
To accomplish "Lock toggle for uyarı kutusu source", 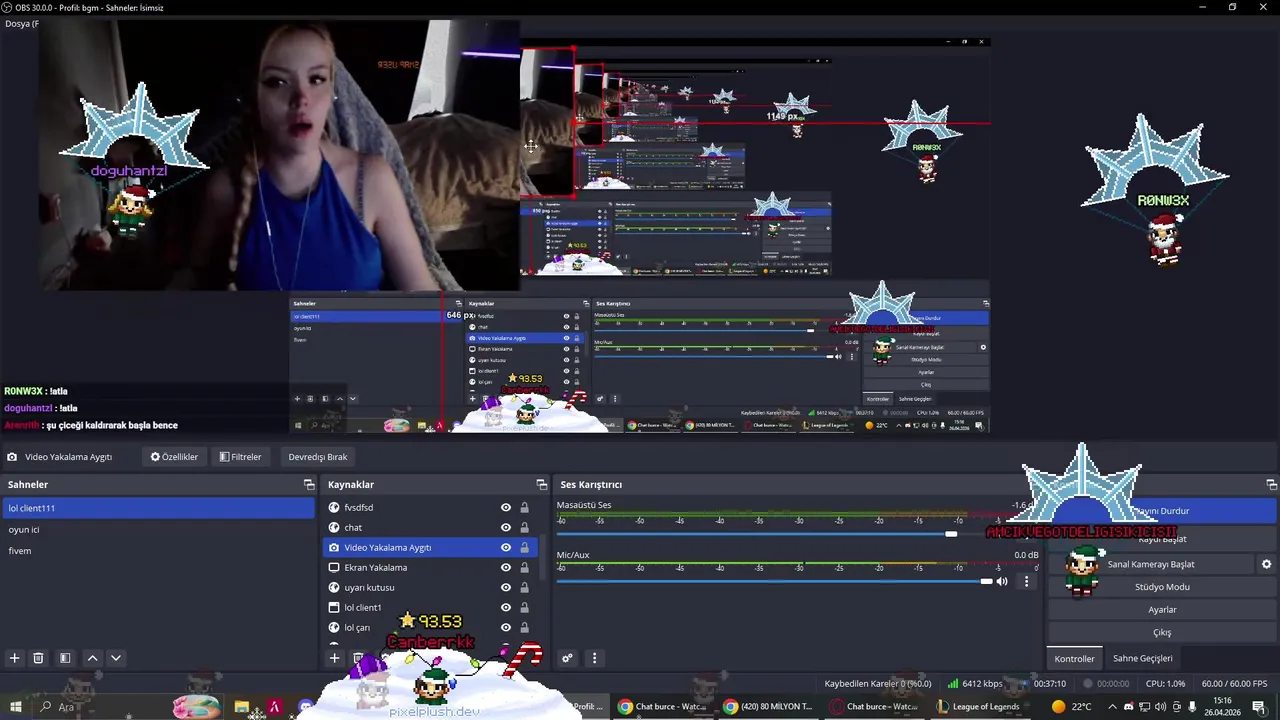I will 524,587.
